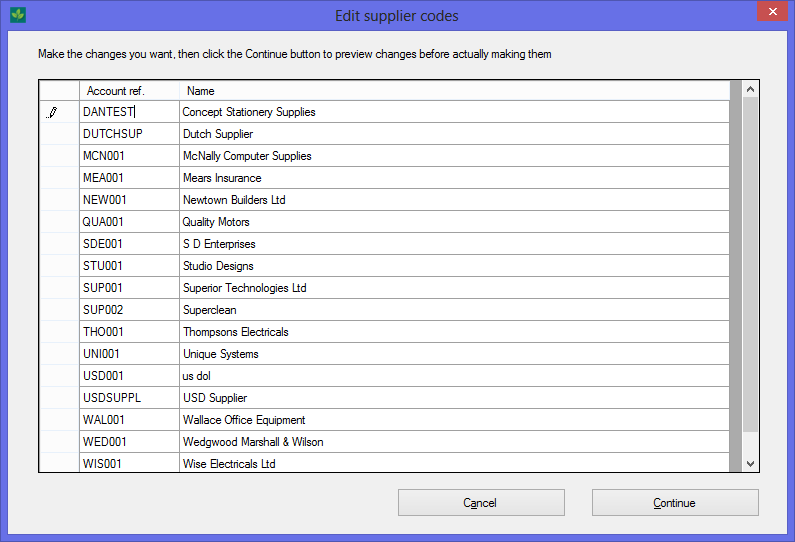This screenshot has width=795, height=542.
Task: Select the WIS001 account ref cell
Action: [x=129, y=463]
